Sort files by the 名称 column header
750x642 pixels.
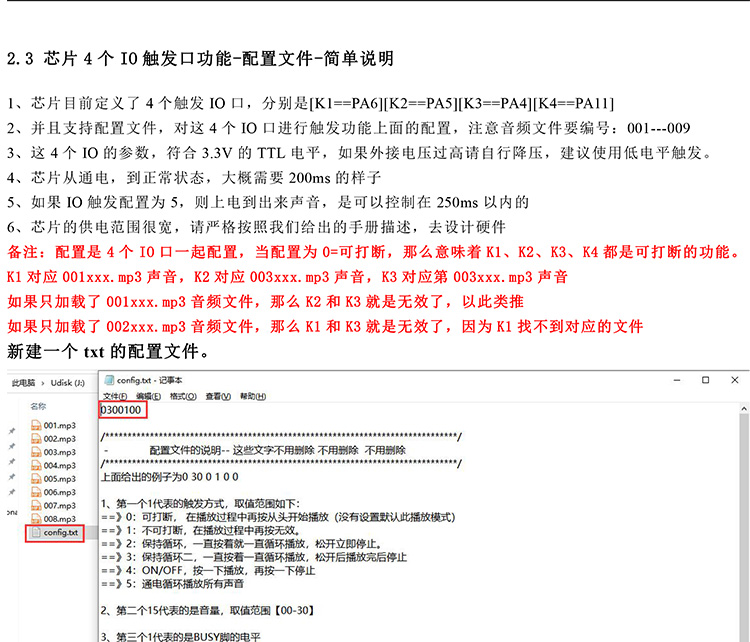(38, 407)
